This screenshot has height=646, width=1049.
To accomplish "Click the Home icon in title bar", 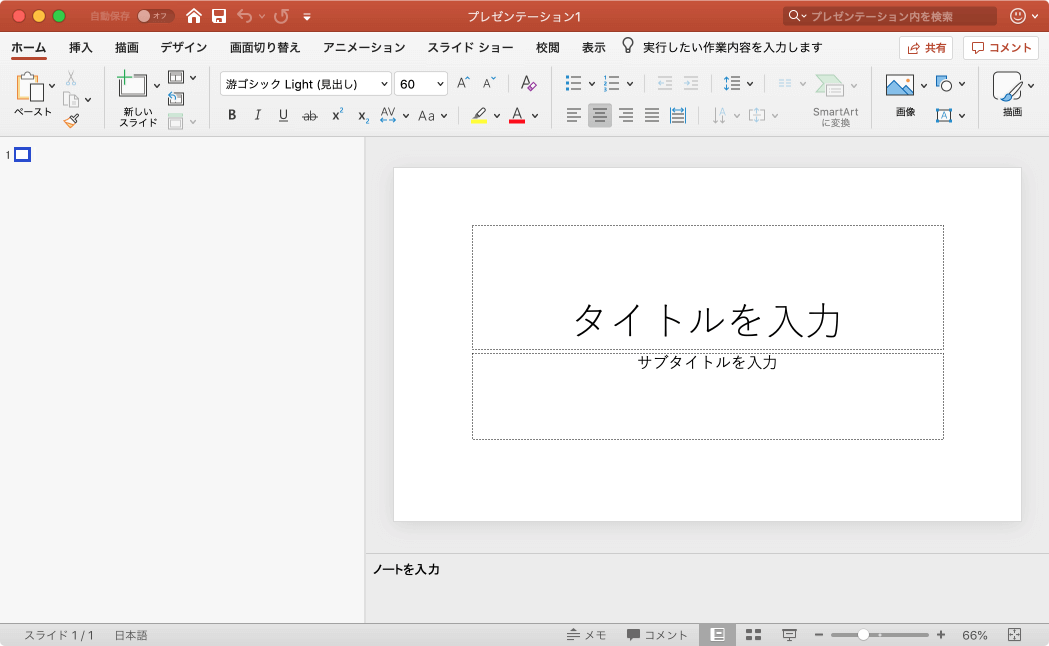I will [x=194, y=16].
